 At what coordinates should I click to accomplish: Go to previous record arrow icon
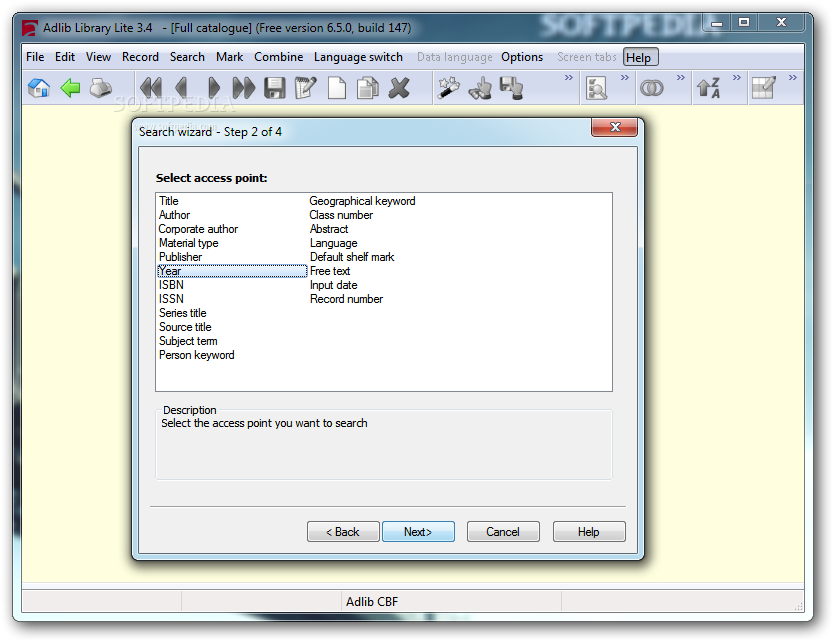click(182, 88)
